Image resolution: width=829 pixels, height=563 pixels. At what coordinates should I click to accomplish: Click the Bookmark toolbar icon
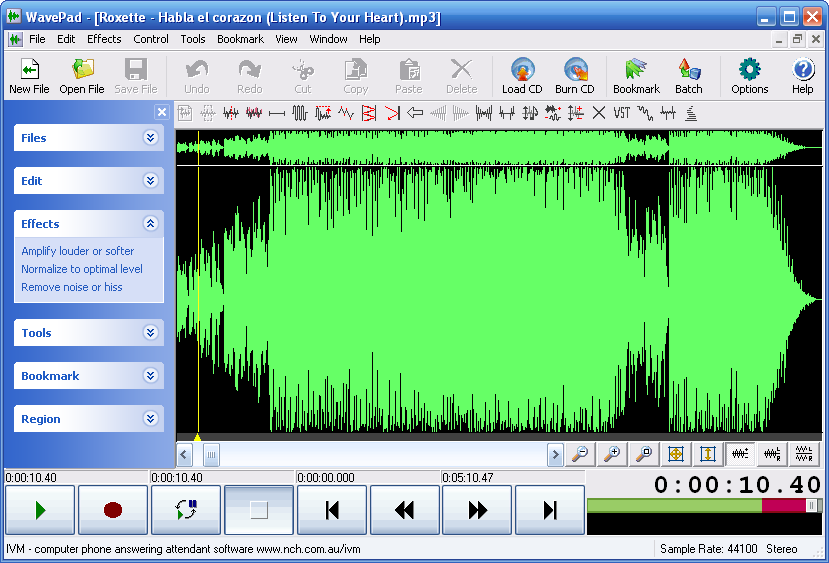[x=636, y=76]
